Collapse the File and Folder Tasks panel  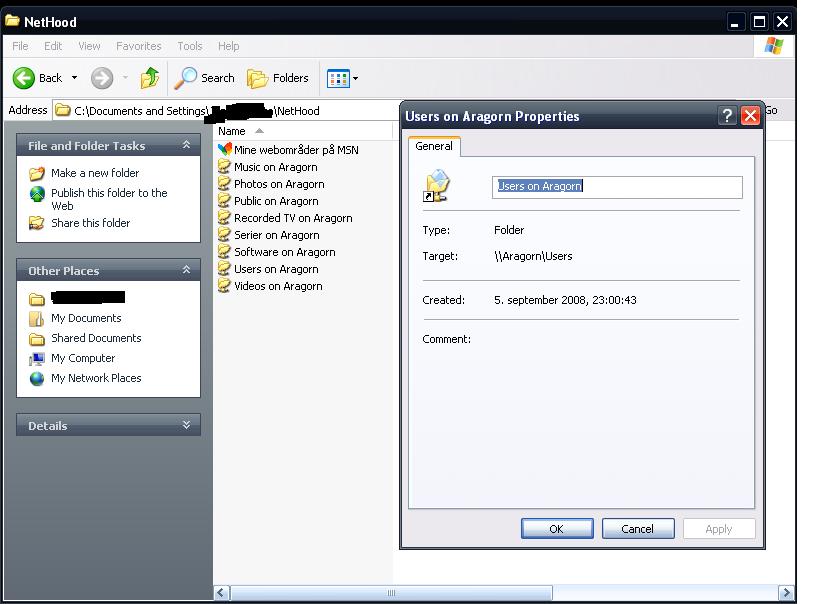(x=186, y=146)
